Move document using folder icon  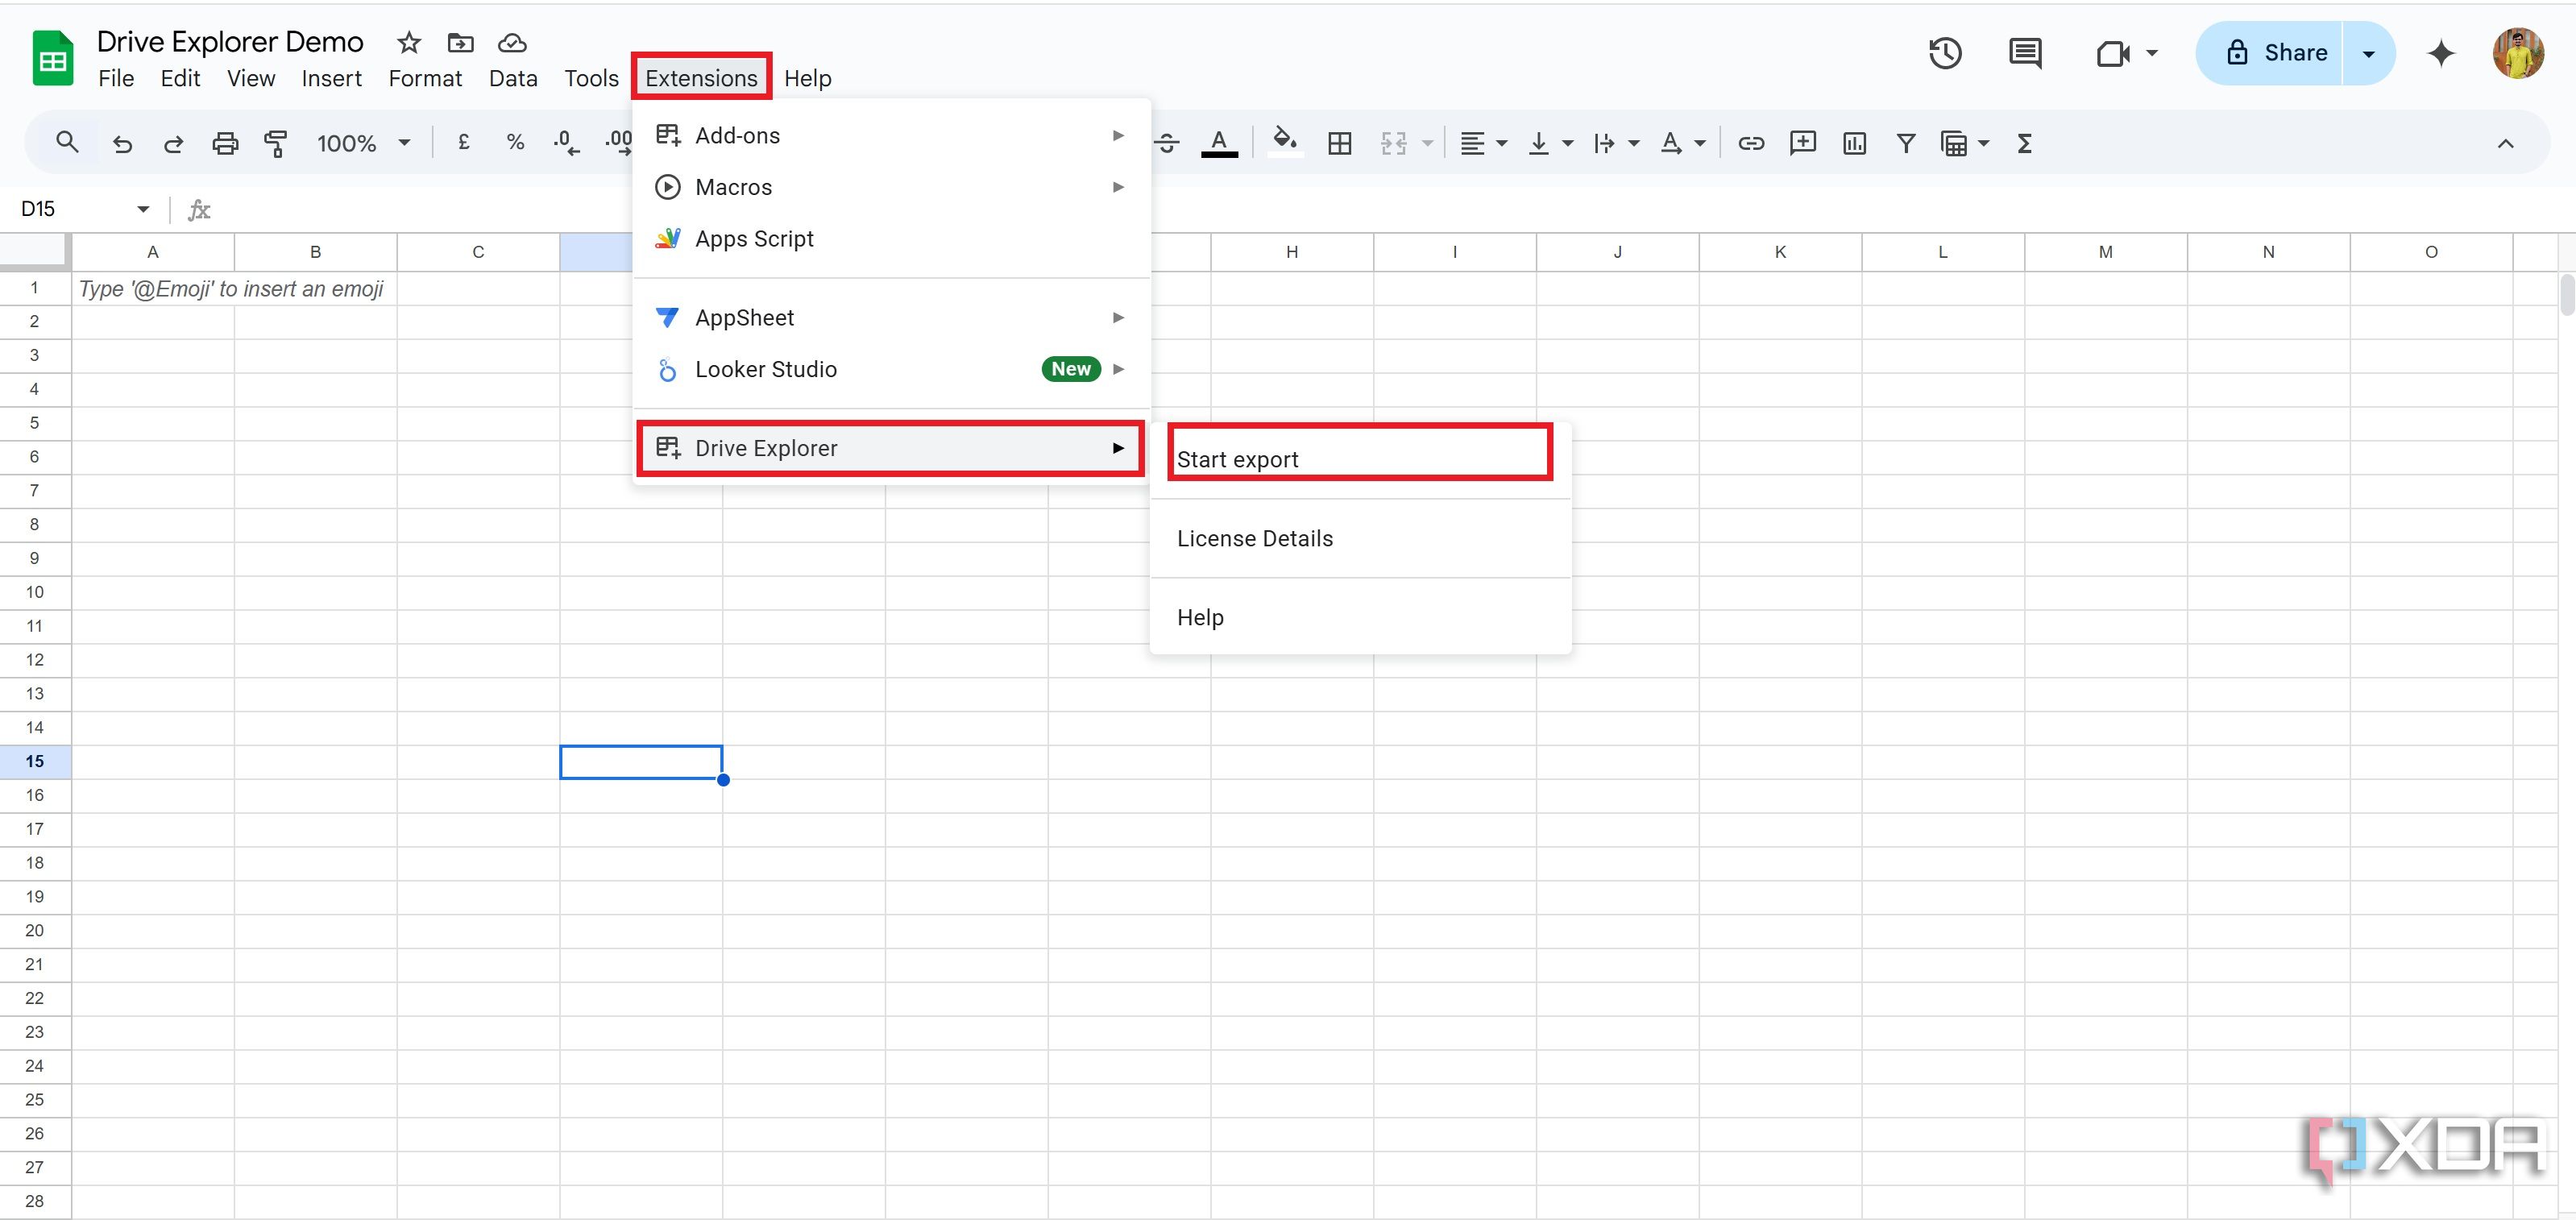(460, 42)
